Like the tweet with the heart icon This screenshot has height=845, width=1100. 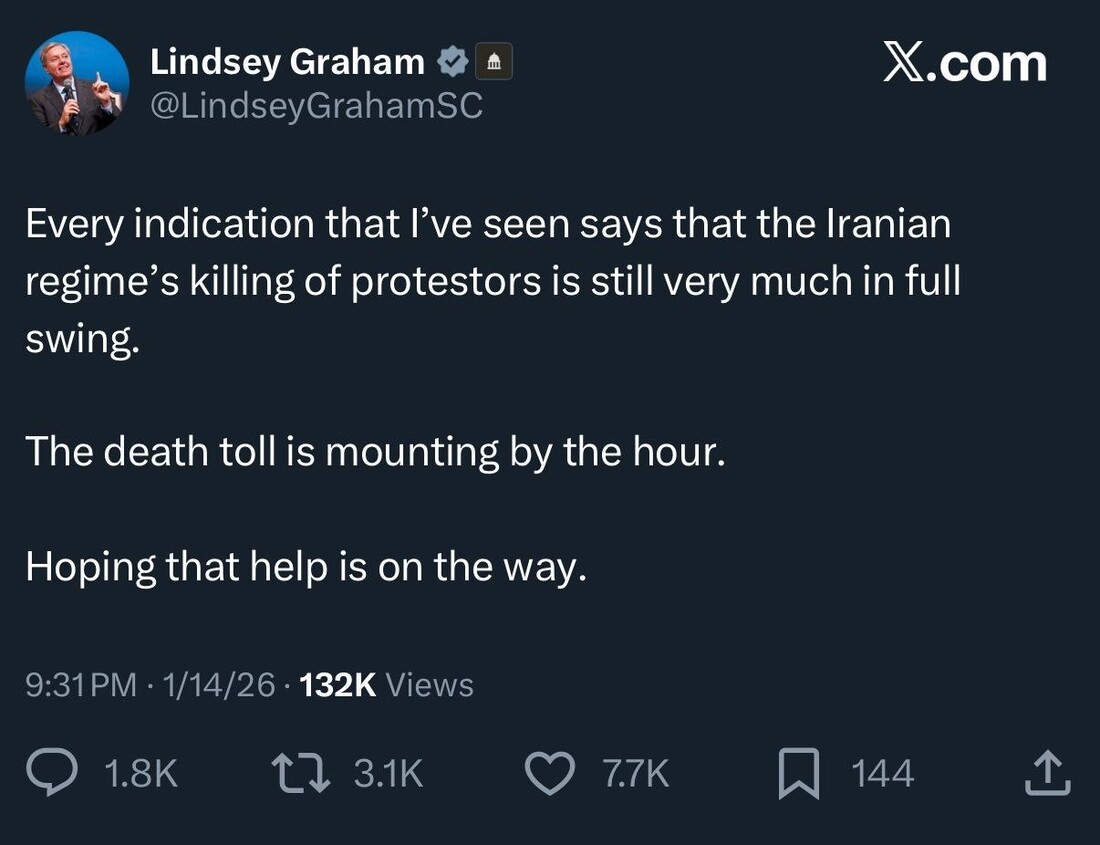[550, 774]
